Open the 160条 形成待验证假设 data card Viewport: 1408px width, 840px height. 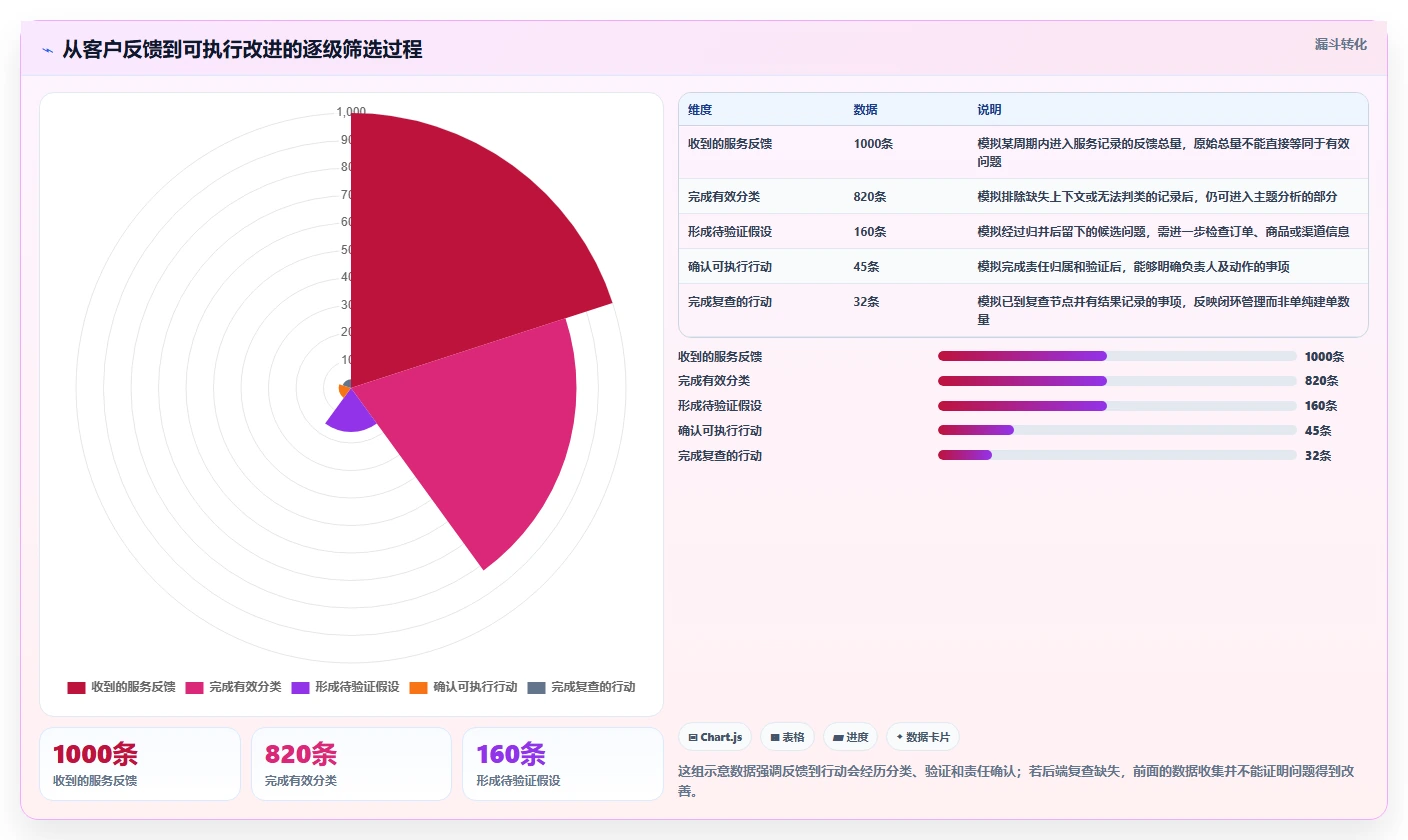[x=563, y=764]
